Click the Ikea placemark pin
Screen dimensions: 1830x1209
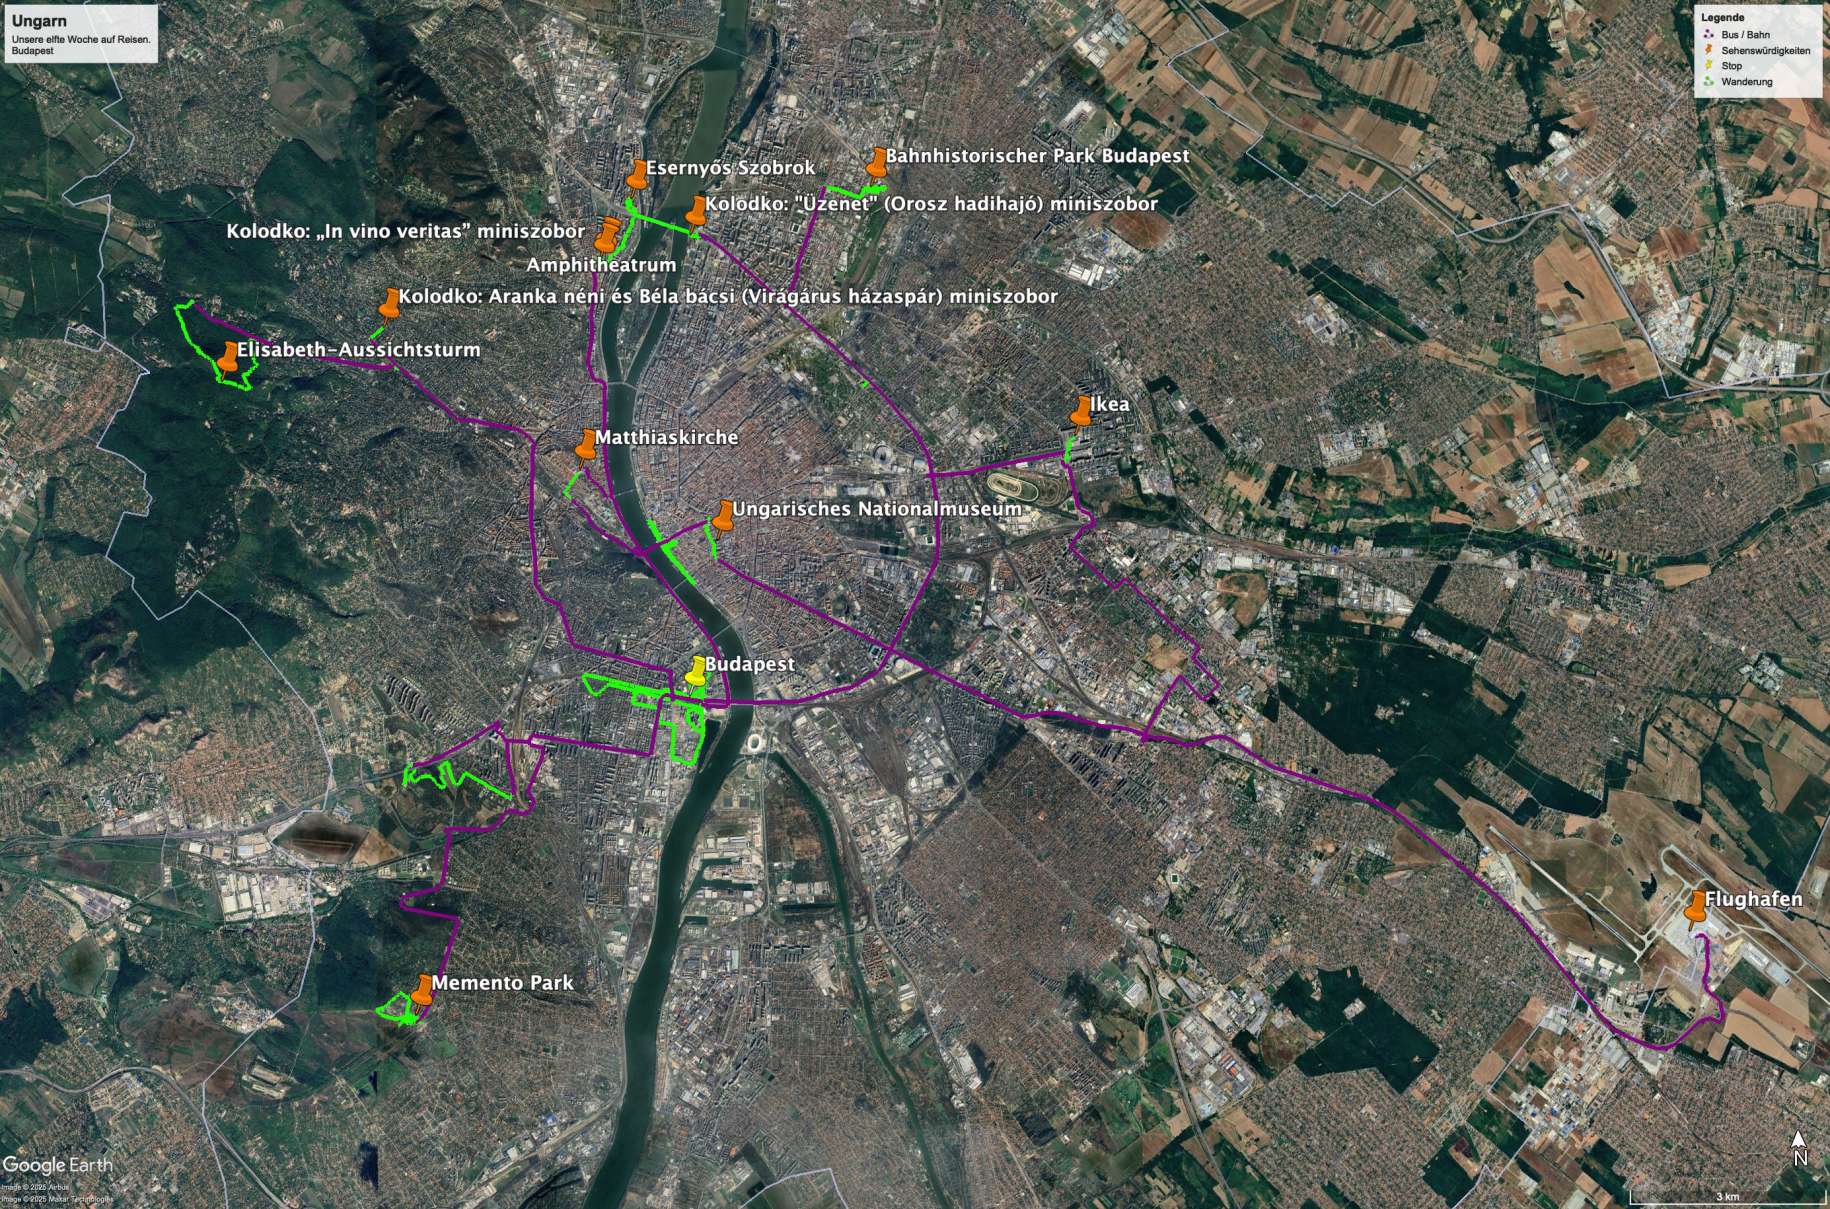[x=1081, y=411]
